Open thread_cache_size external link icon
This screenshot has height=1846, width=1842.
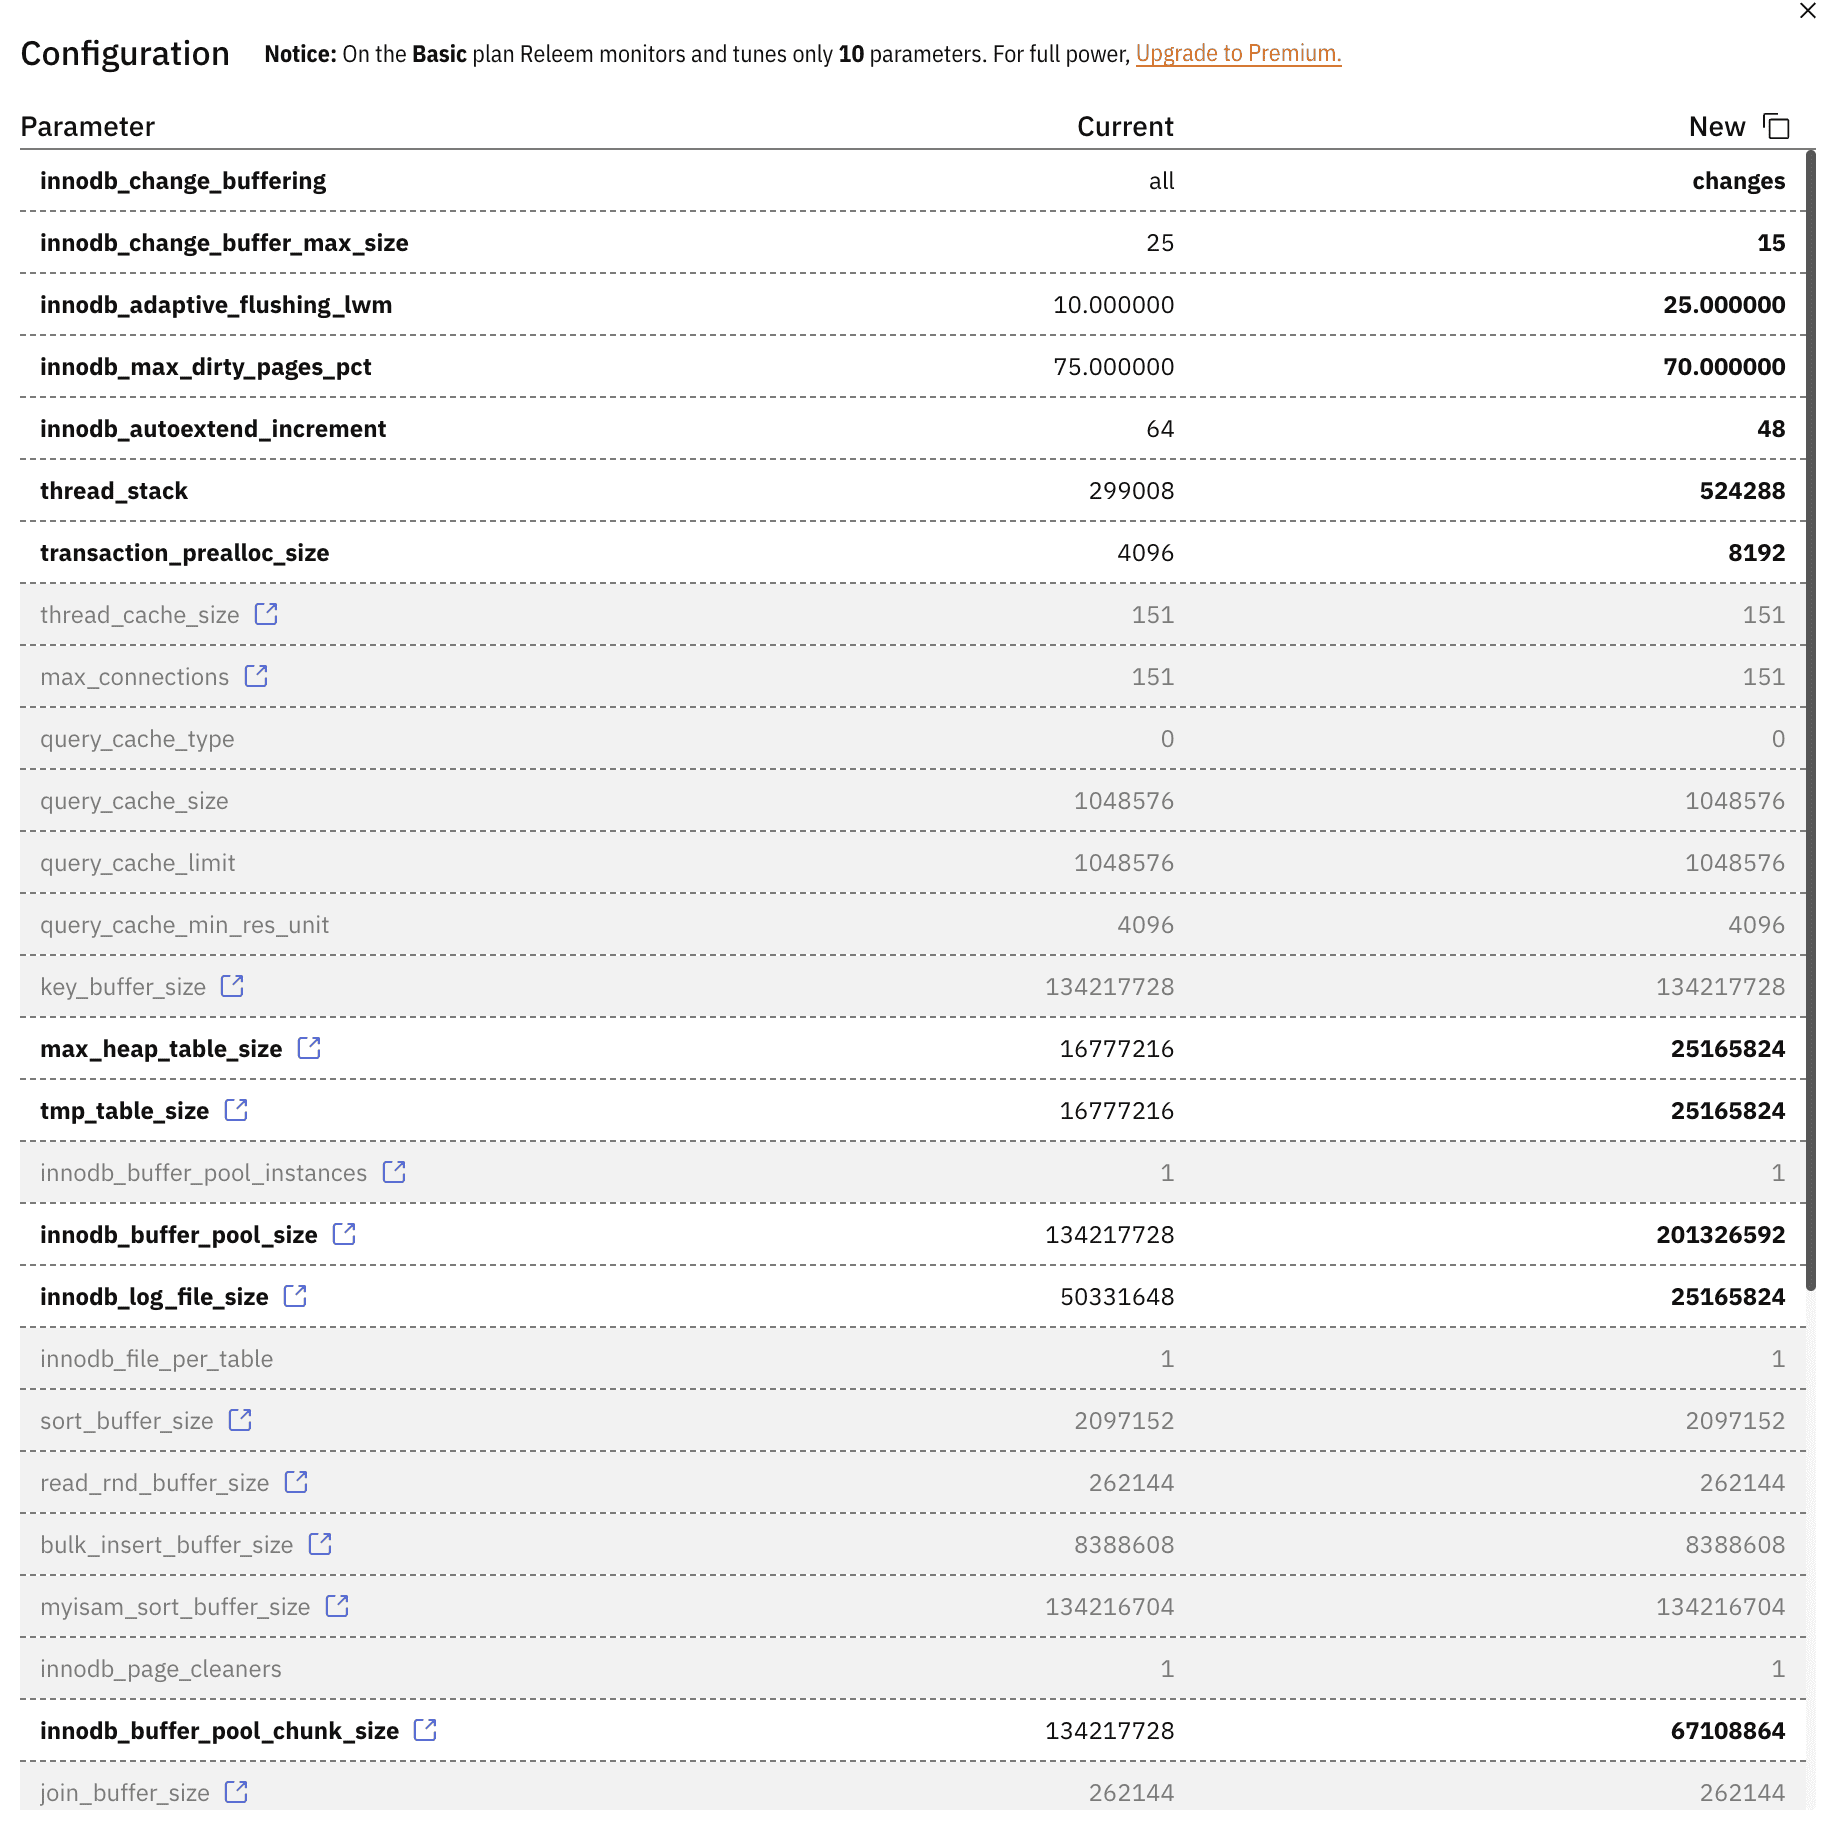(266, 614)
